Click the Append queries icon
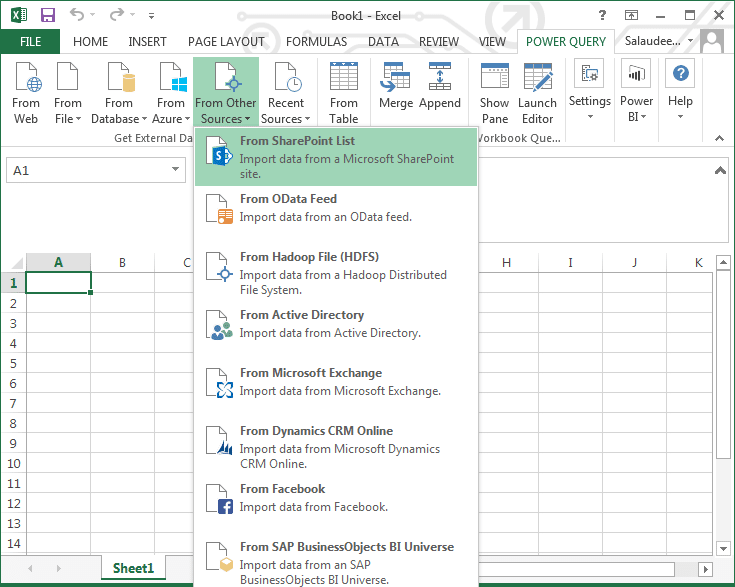 pos(440,87)
